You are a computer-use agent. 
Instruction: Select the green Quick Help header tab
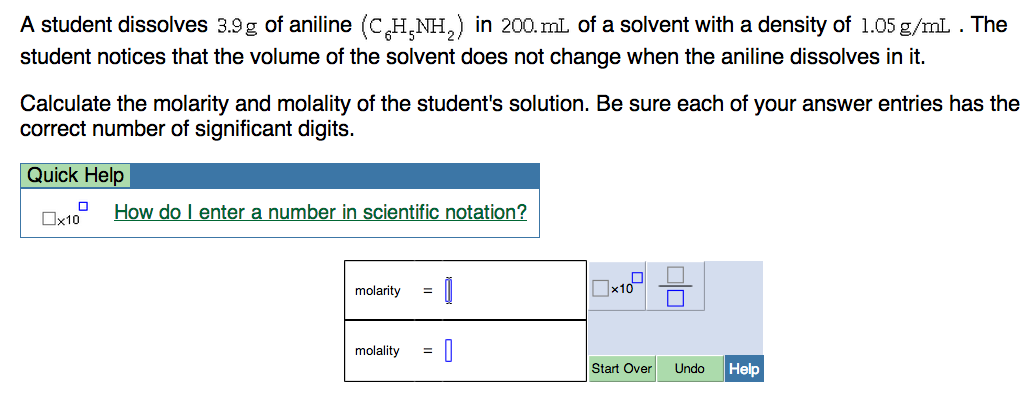click(76, 176)
